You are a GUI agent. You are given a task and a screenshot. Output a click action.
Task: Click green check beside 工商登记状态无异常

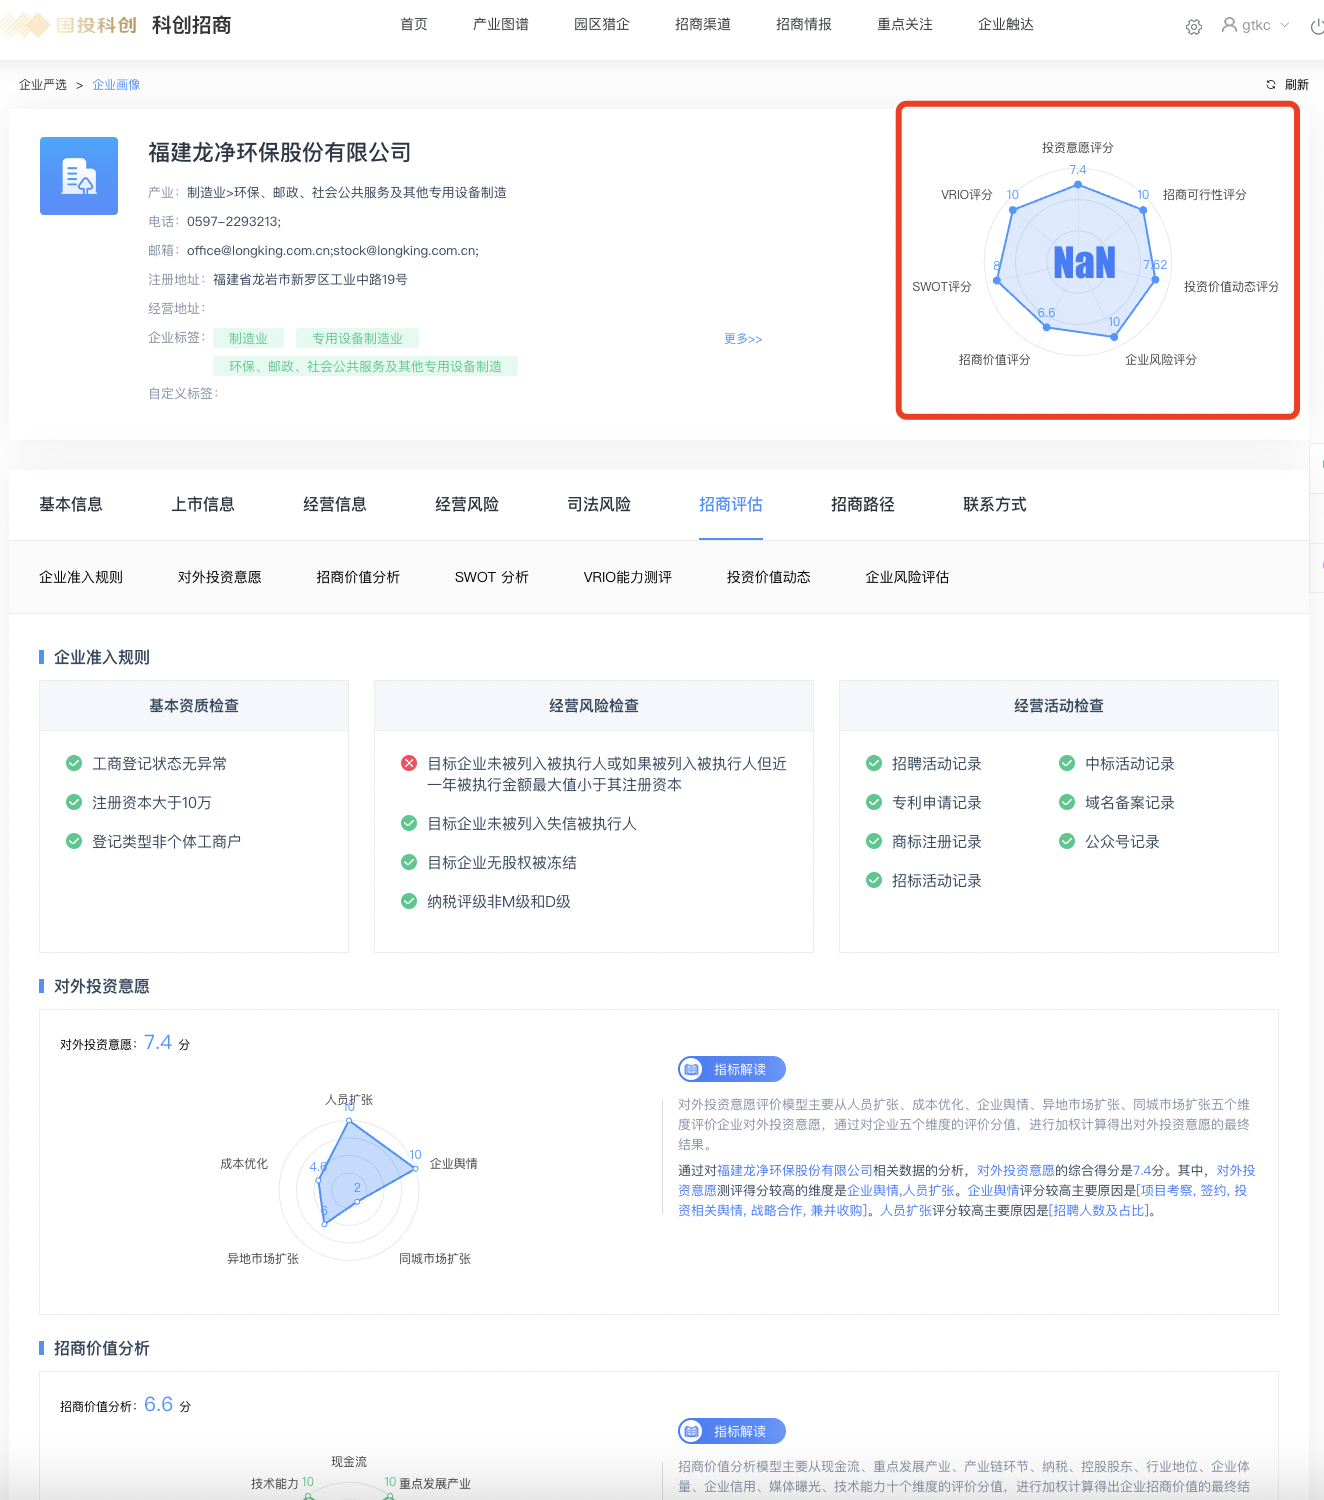(x=74, y=764)
